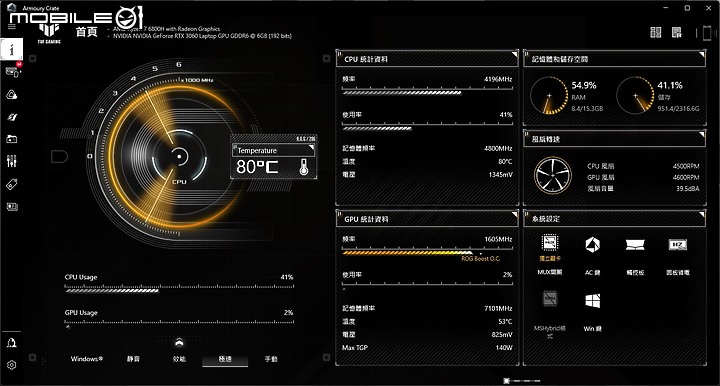Click the dashboard layout view icon
Screen dimensions: 720x386
[656, 32]
